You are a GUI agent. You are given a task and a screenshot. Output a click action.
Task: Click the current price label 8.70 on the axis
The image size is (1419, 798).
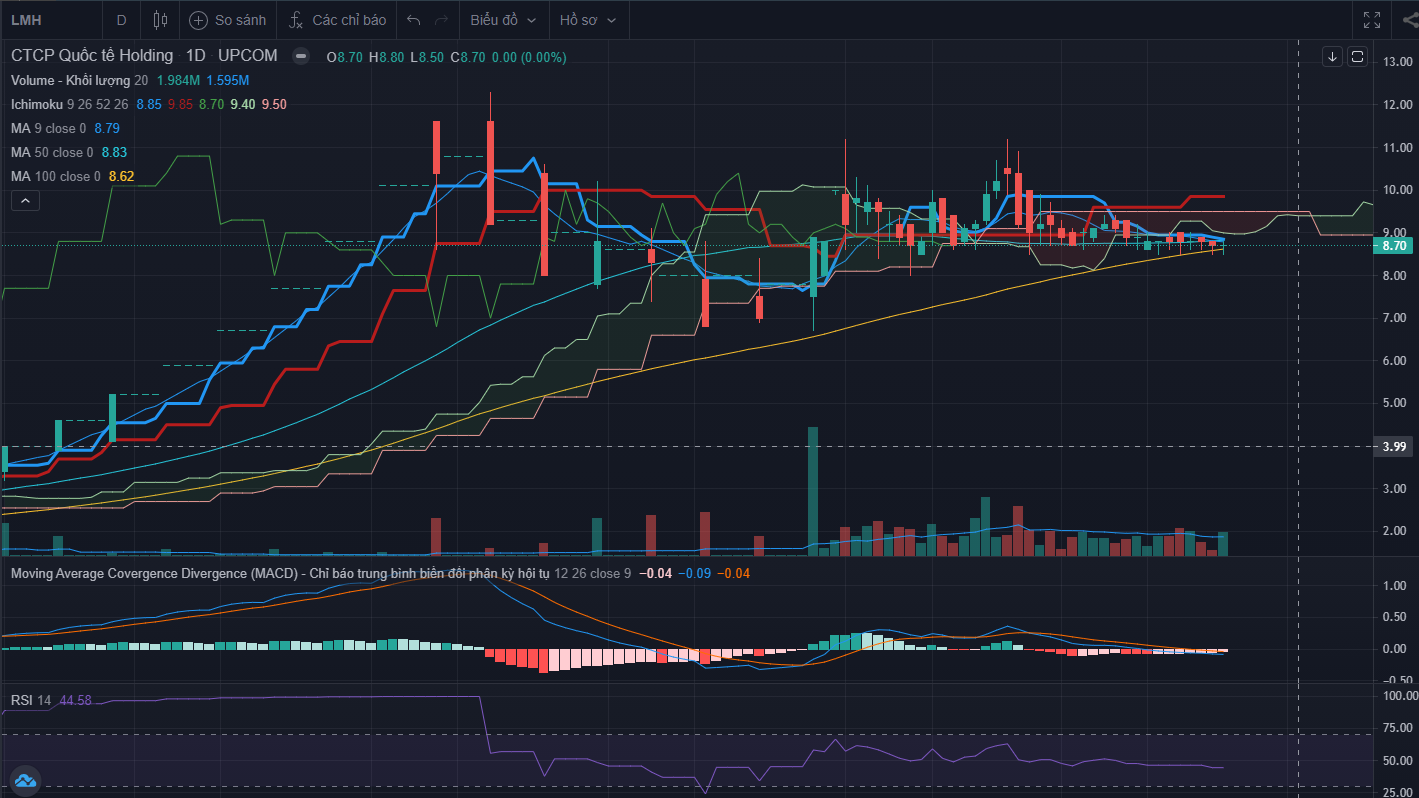click(1395, 245)
